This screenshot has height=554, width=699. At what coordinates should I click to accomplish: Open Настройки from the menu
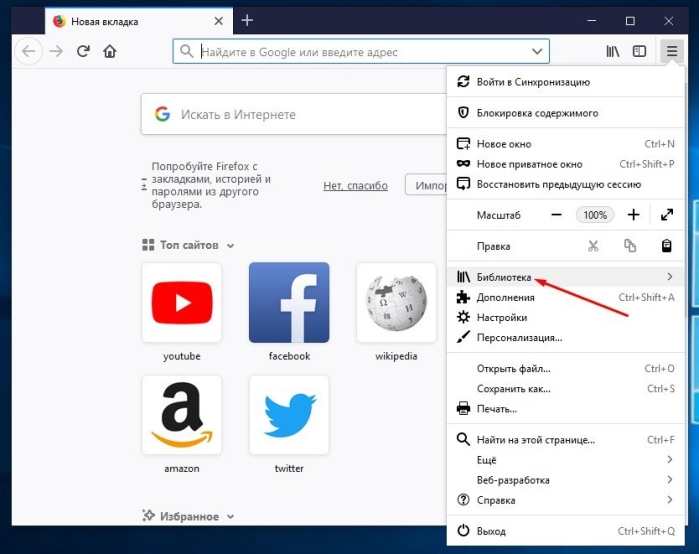[566, 317]
